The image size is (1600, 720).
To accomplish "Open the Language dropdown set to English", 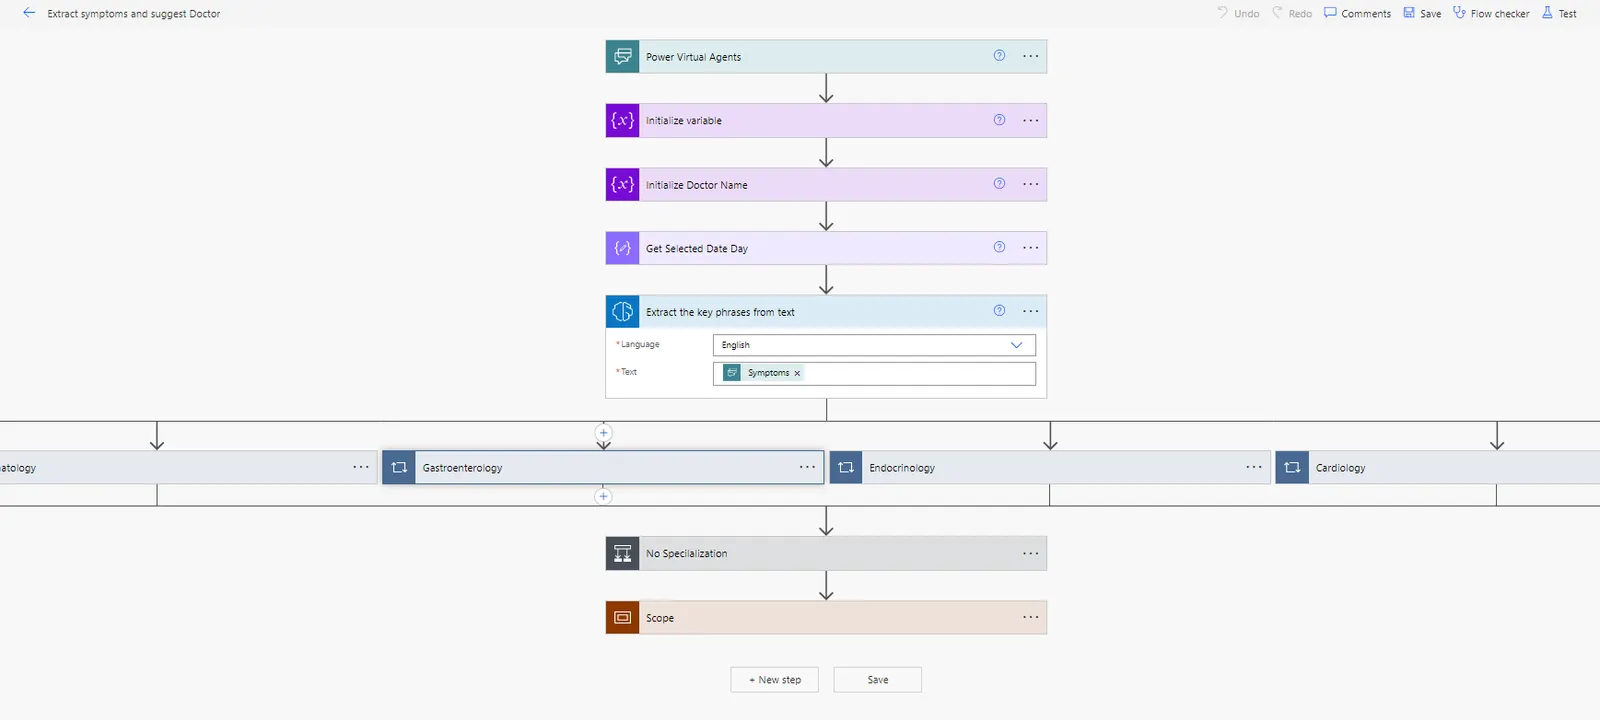I will point(874,345).
